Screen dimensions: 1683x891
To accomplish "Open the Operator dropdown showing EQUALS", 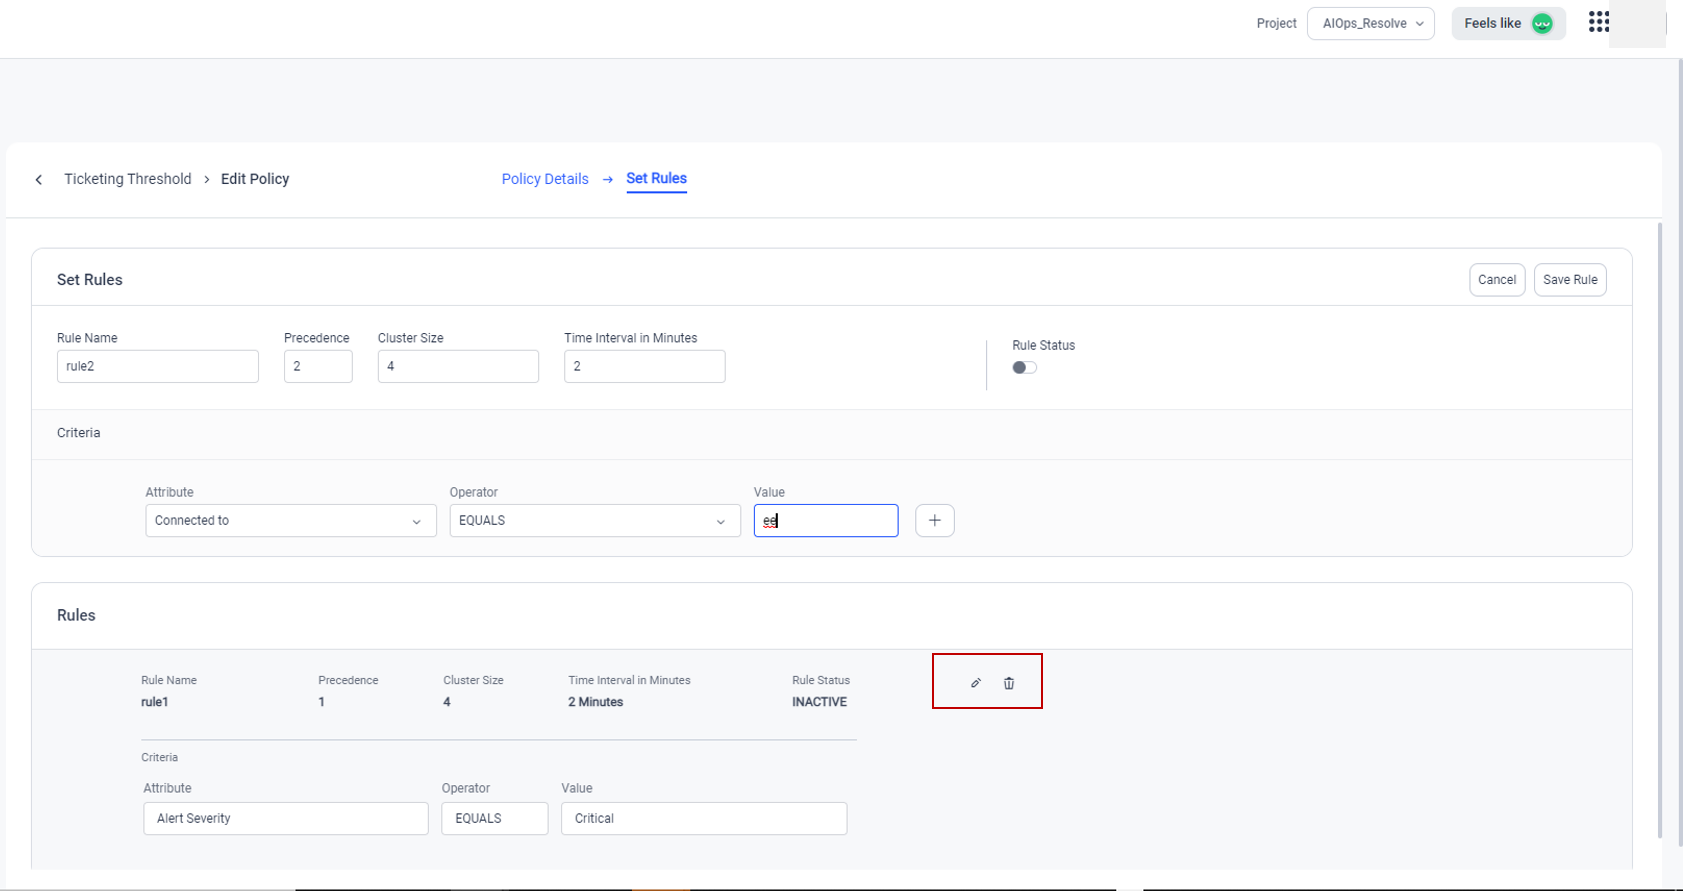I will point(594,520).
